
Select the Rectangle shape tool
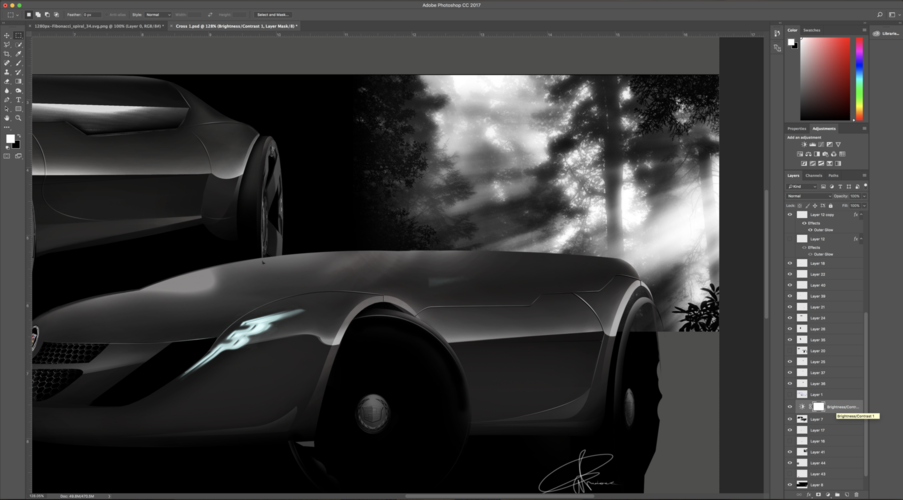pyautogui.click(x=18, y=109)
